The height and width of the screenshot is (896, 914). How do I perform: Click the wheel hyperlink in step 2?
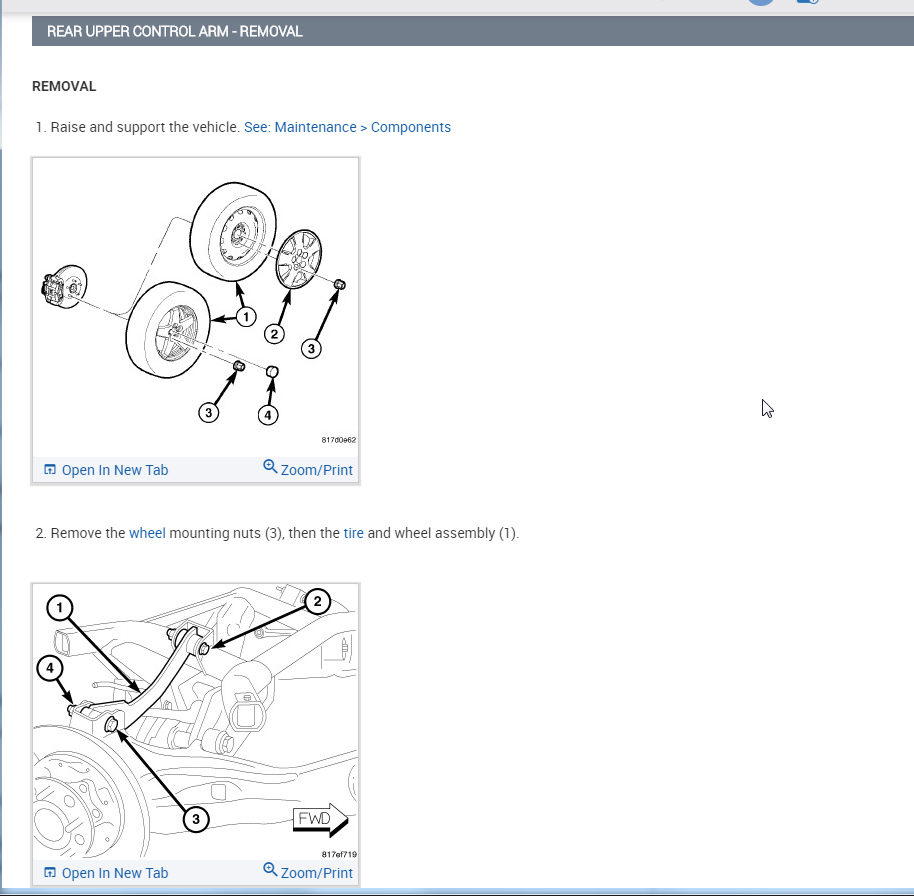click(147, 533)
